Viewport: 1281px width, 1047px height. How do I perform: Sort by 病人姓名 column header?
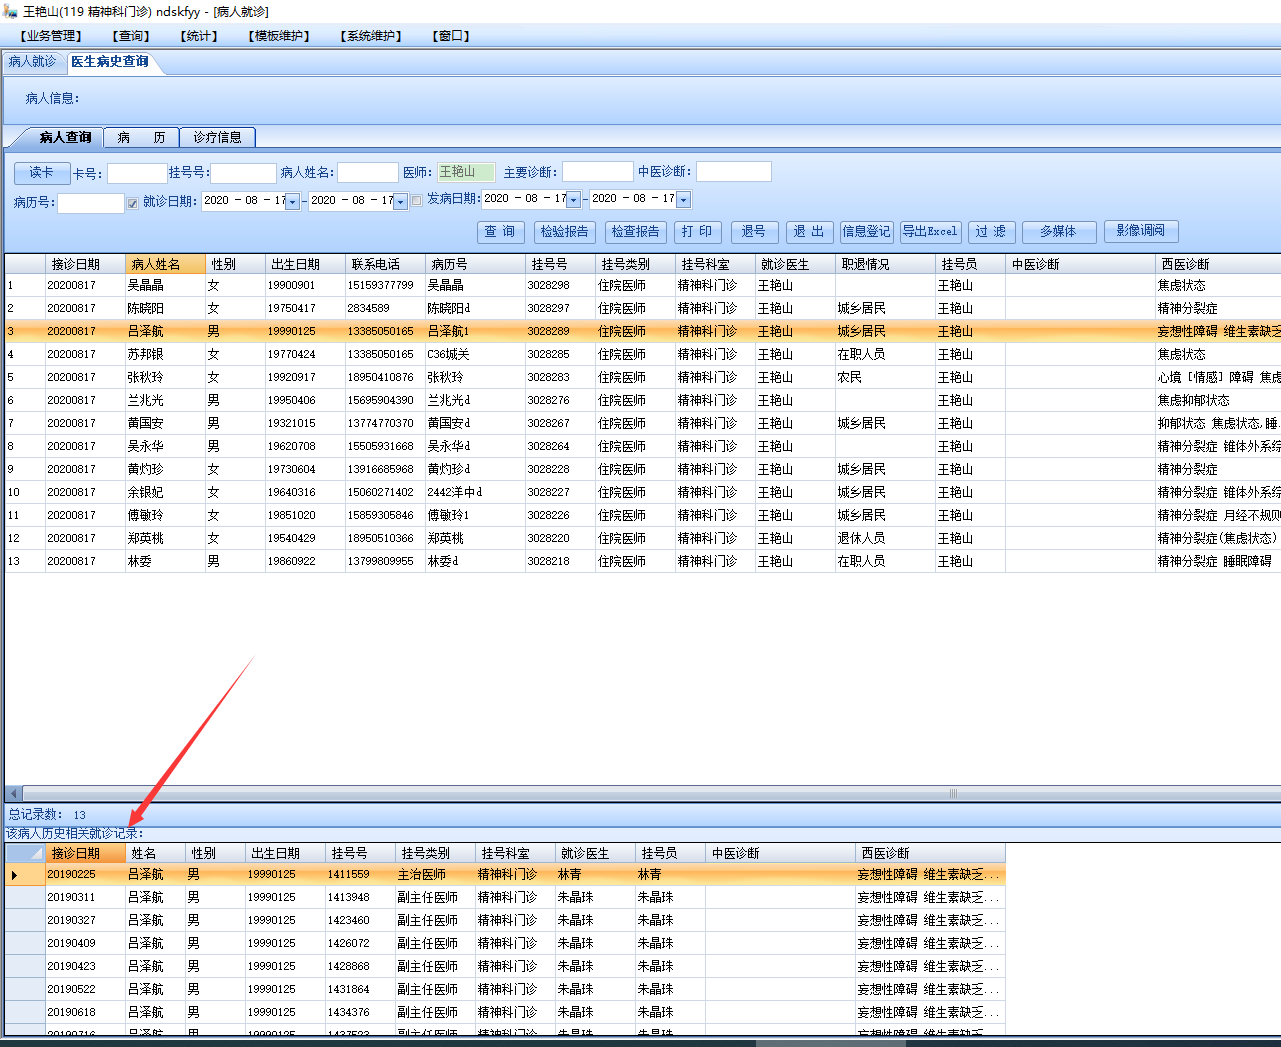pos(156,264)
